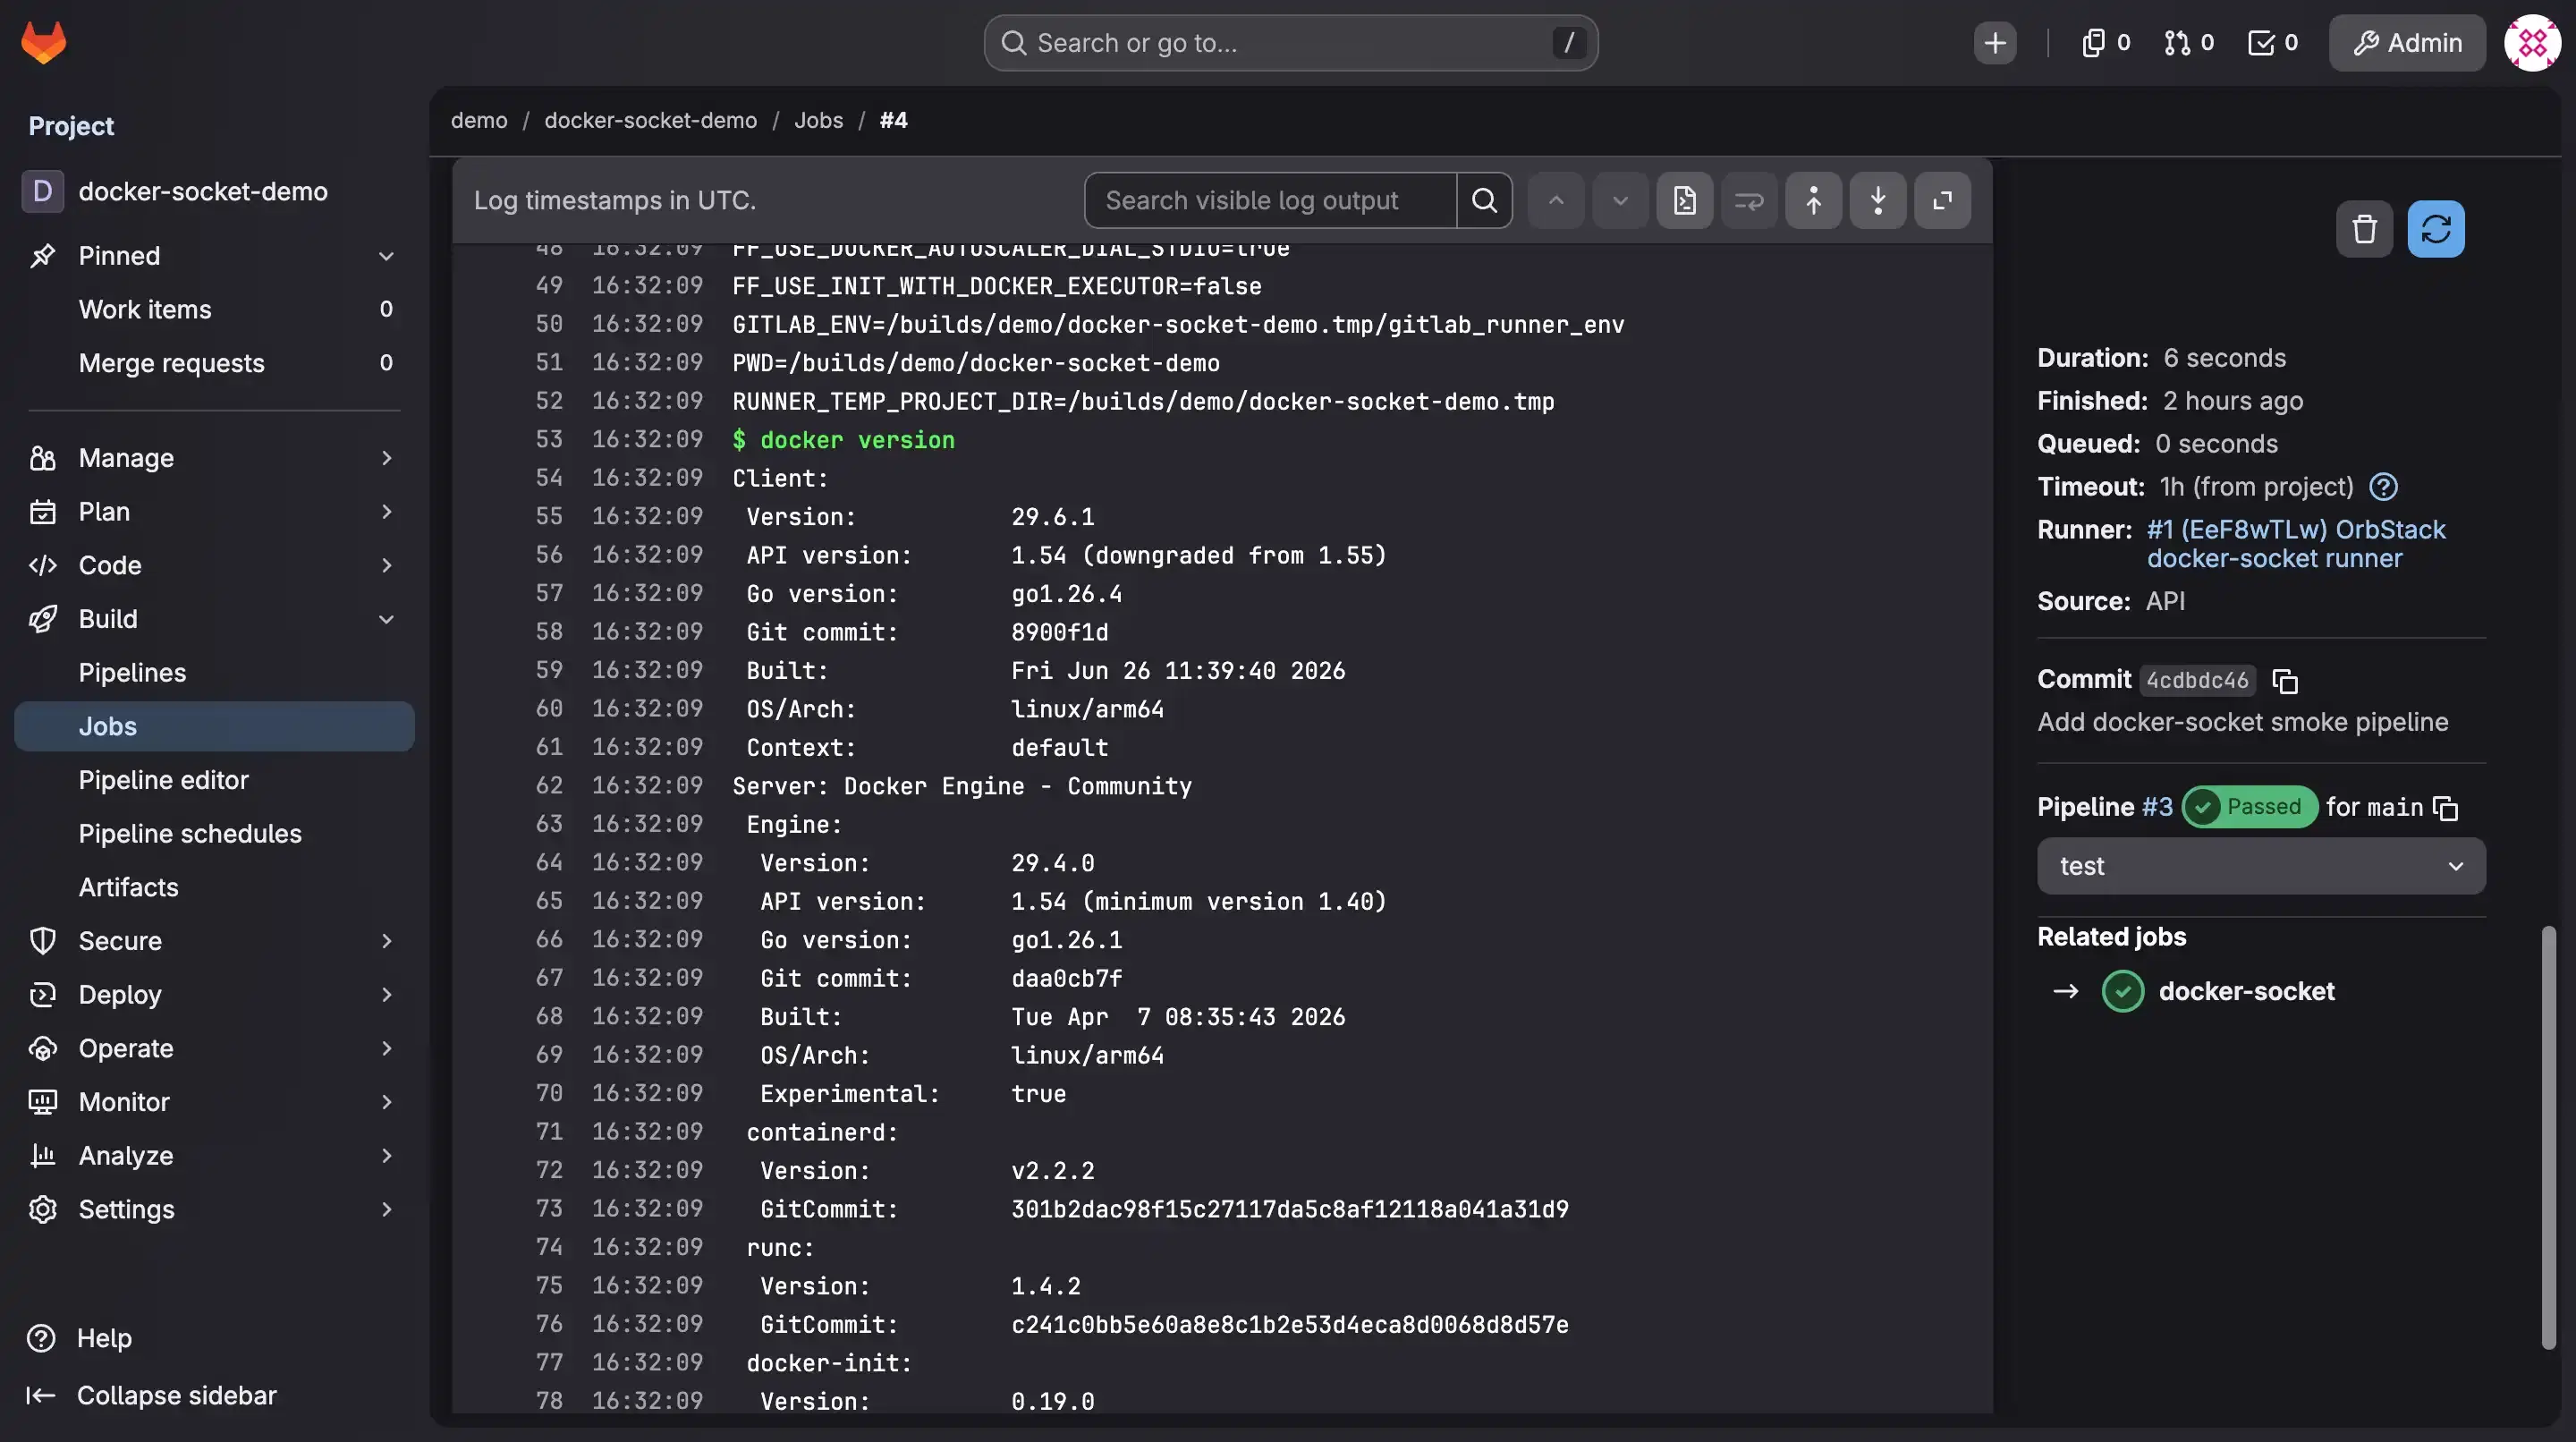Screen dimensions: 2576x1442
Task: Click project avatar letter D
Action: [42, 191]
